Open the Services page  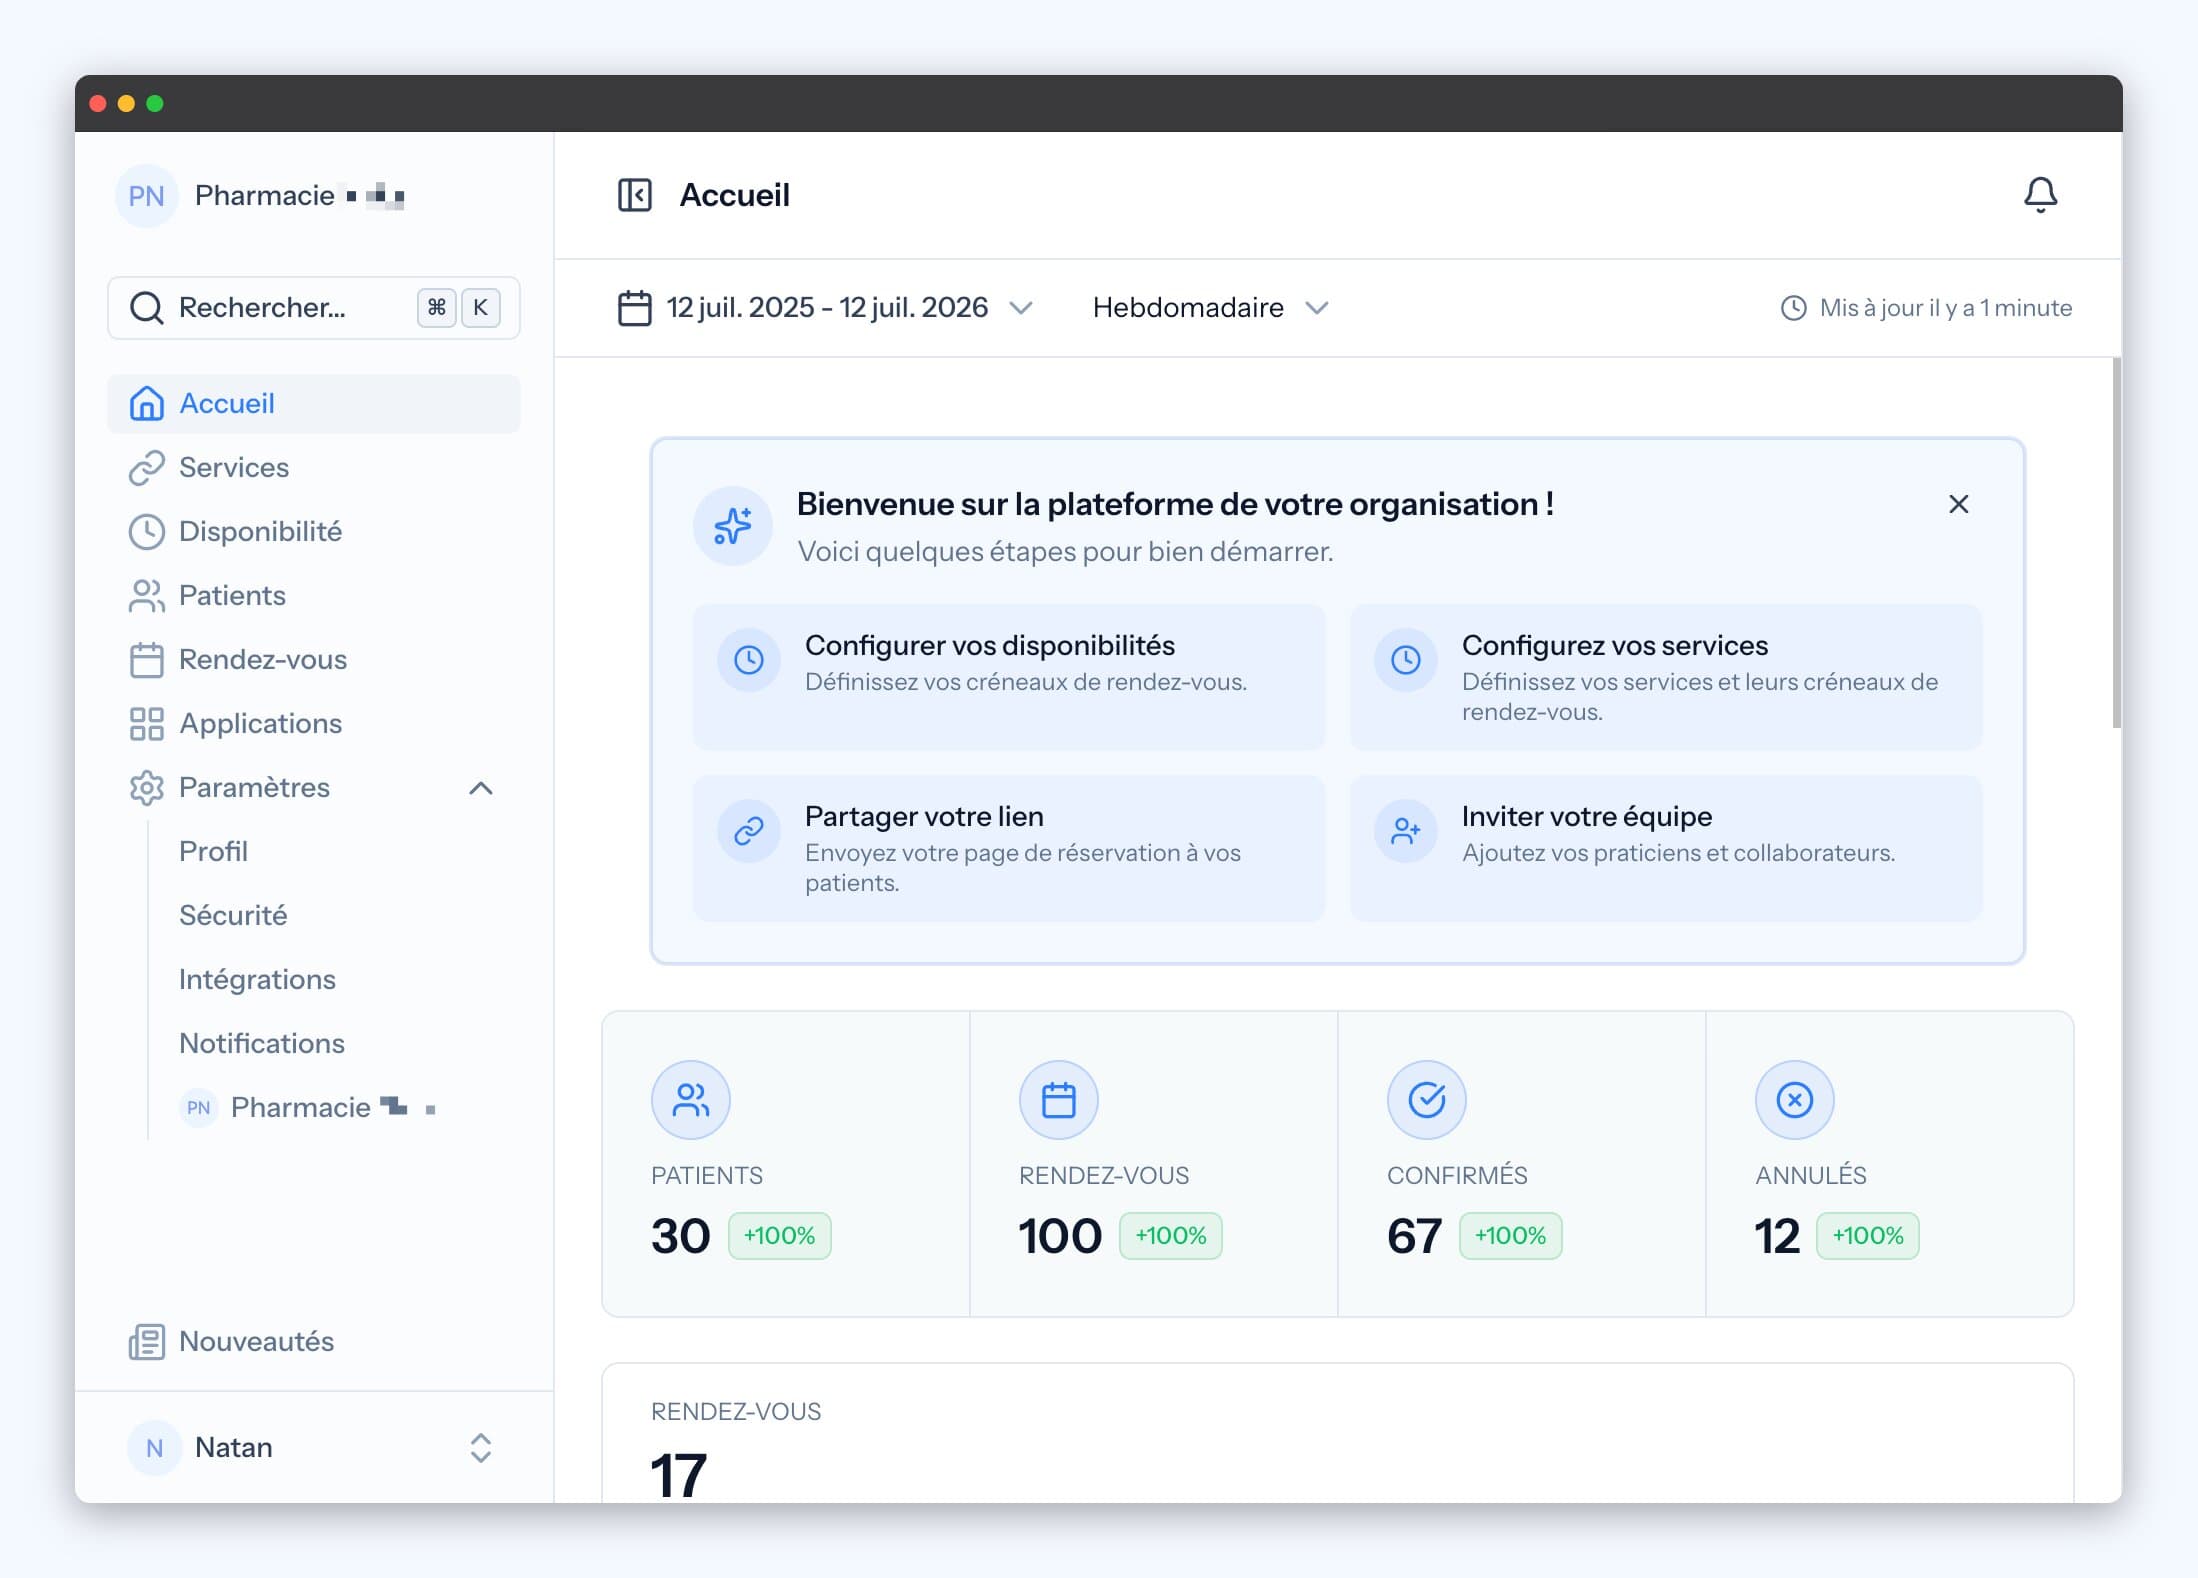point(314,468)
